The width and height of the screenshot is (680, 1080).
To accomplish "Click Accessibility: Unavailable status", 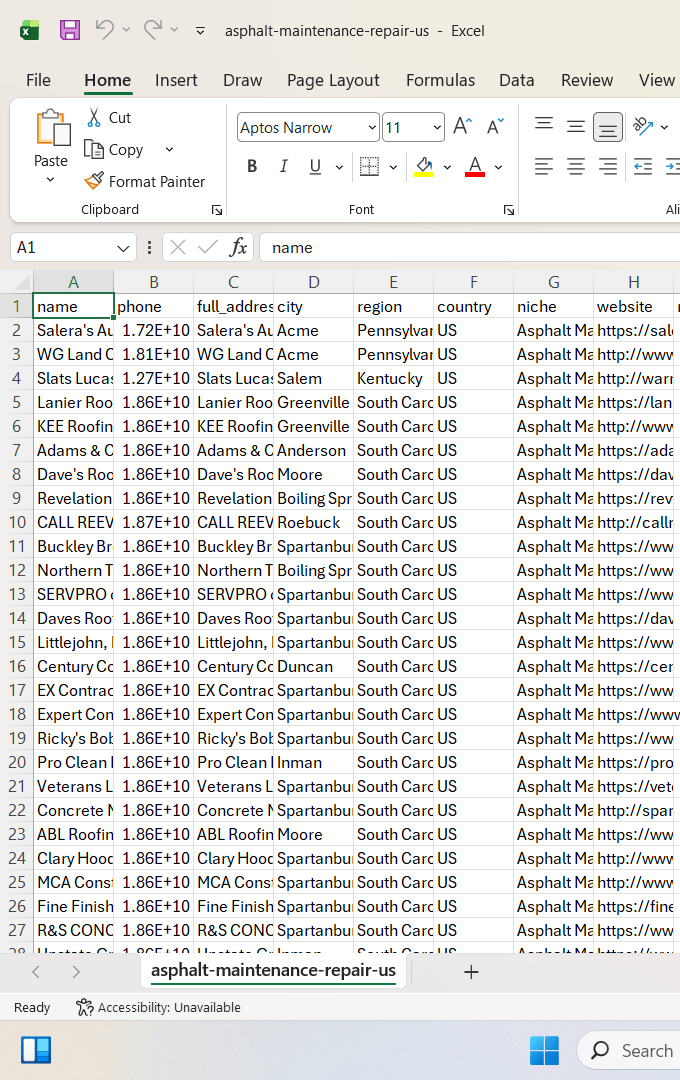I will 158,1007.
